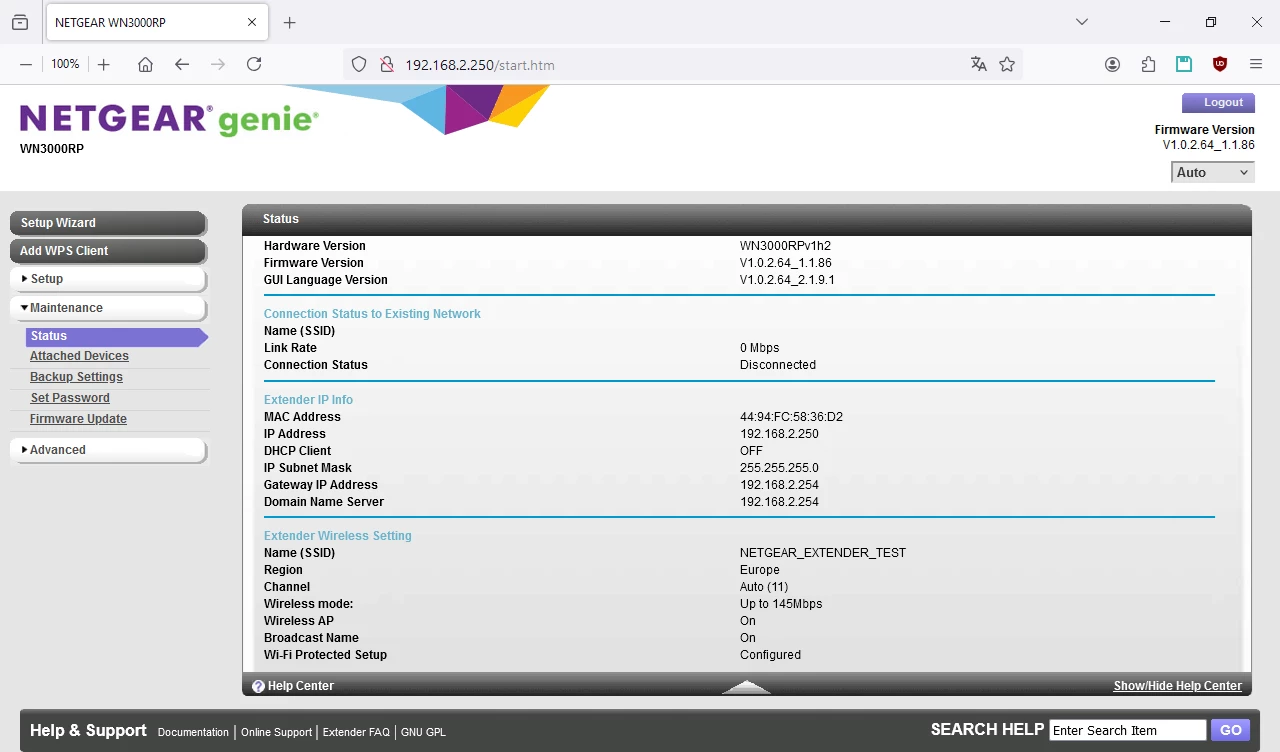Screen dimensions: 1280x752
Task: Reload the current page
Action: click(254, 64)
